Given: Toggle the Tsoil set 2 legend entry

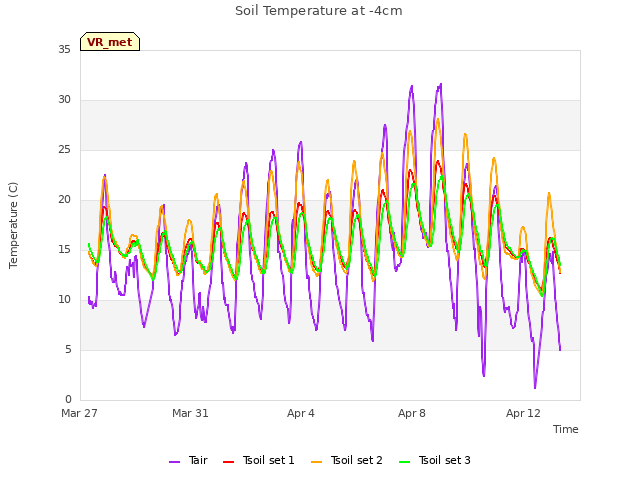Looking at the screenshot, I should [347, 460].
